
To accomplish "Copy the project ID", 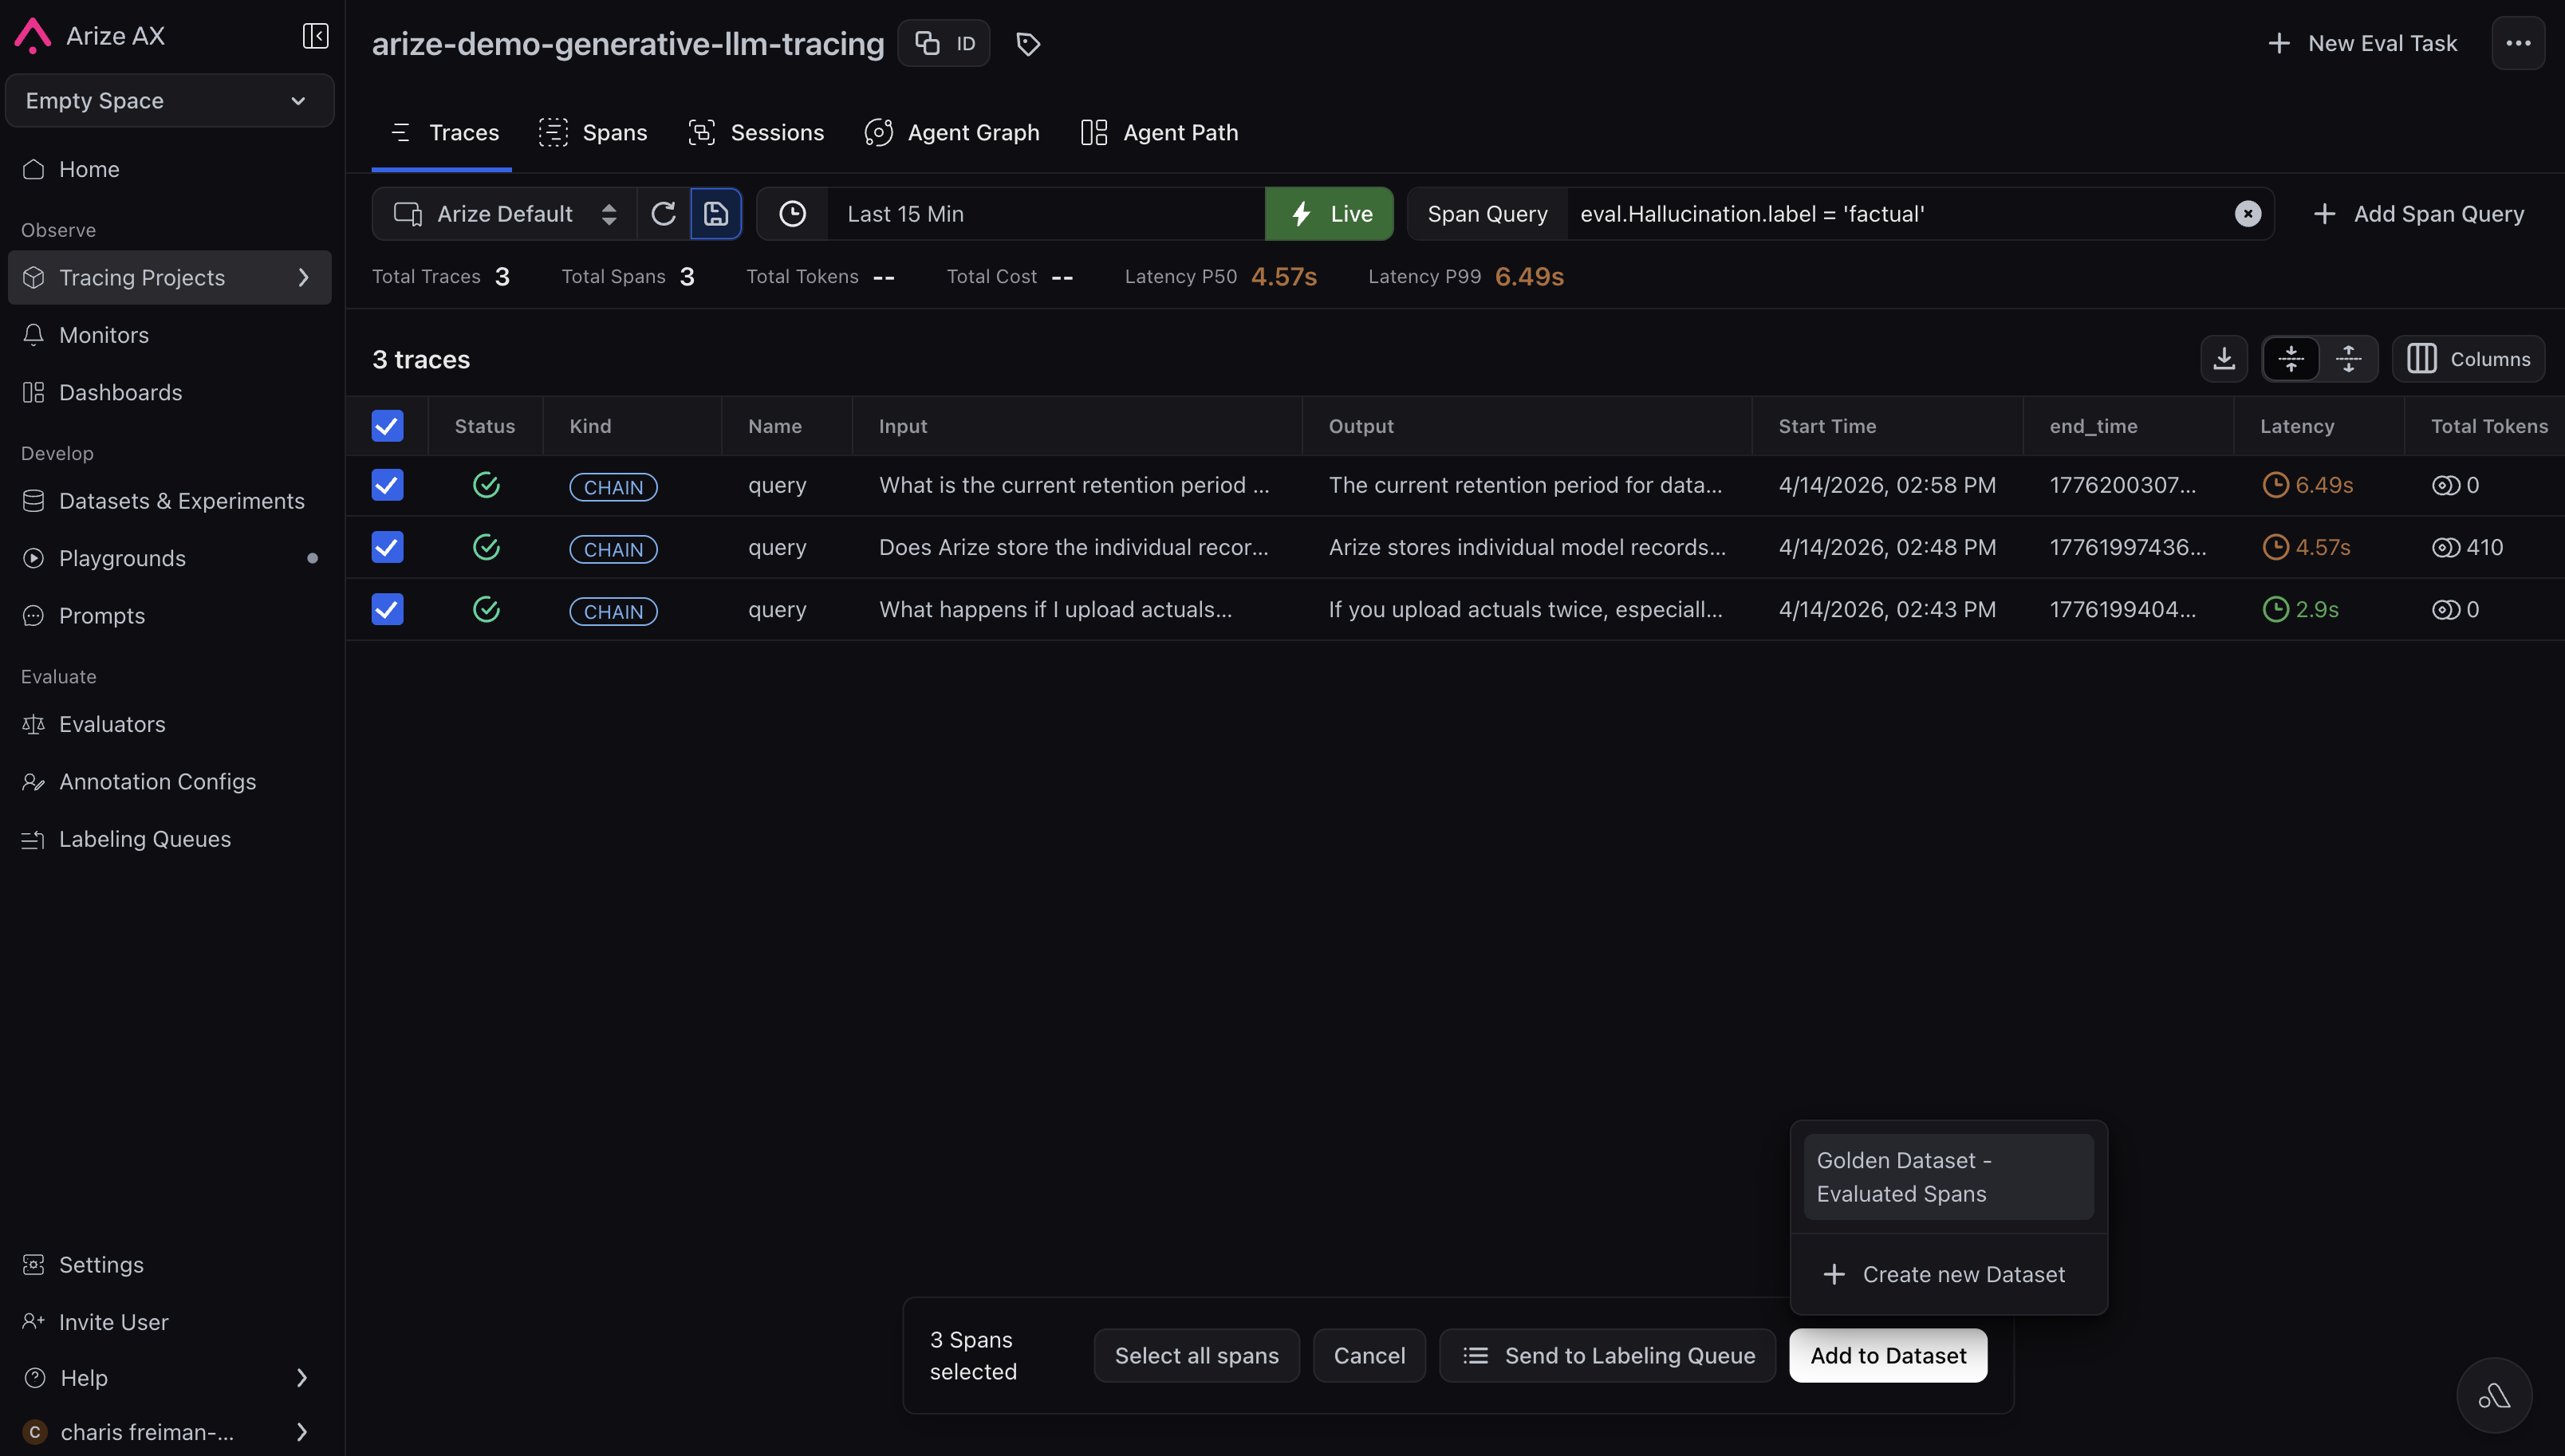I will pyautogui.click(x=944, y=43).
